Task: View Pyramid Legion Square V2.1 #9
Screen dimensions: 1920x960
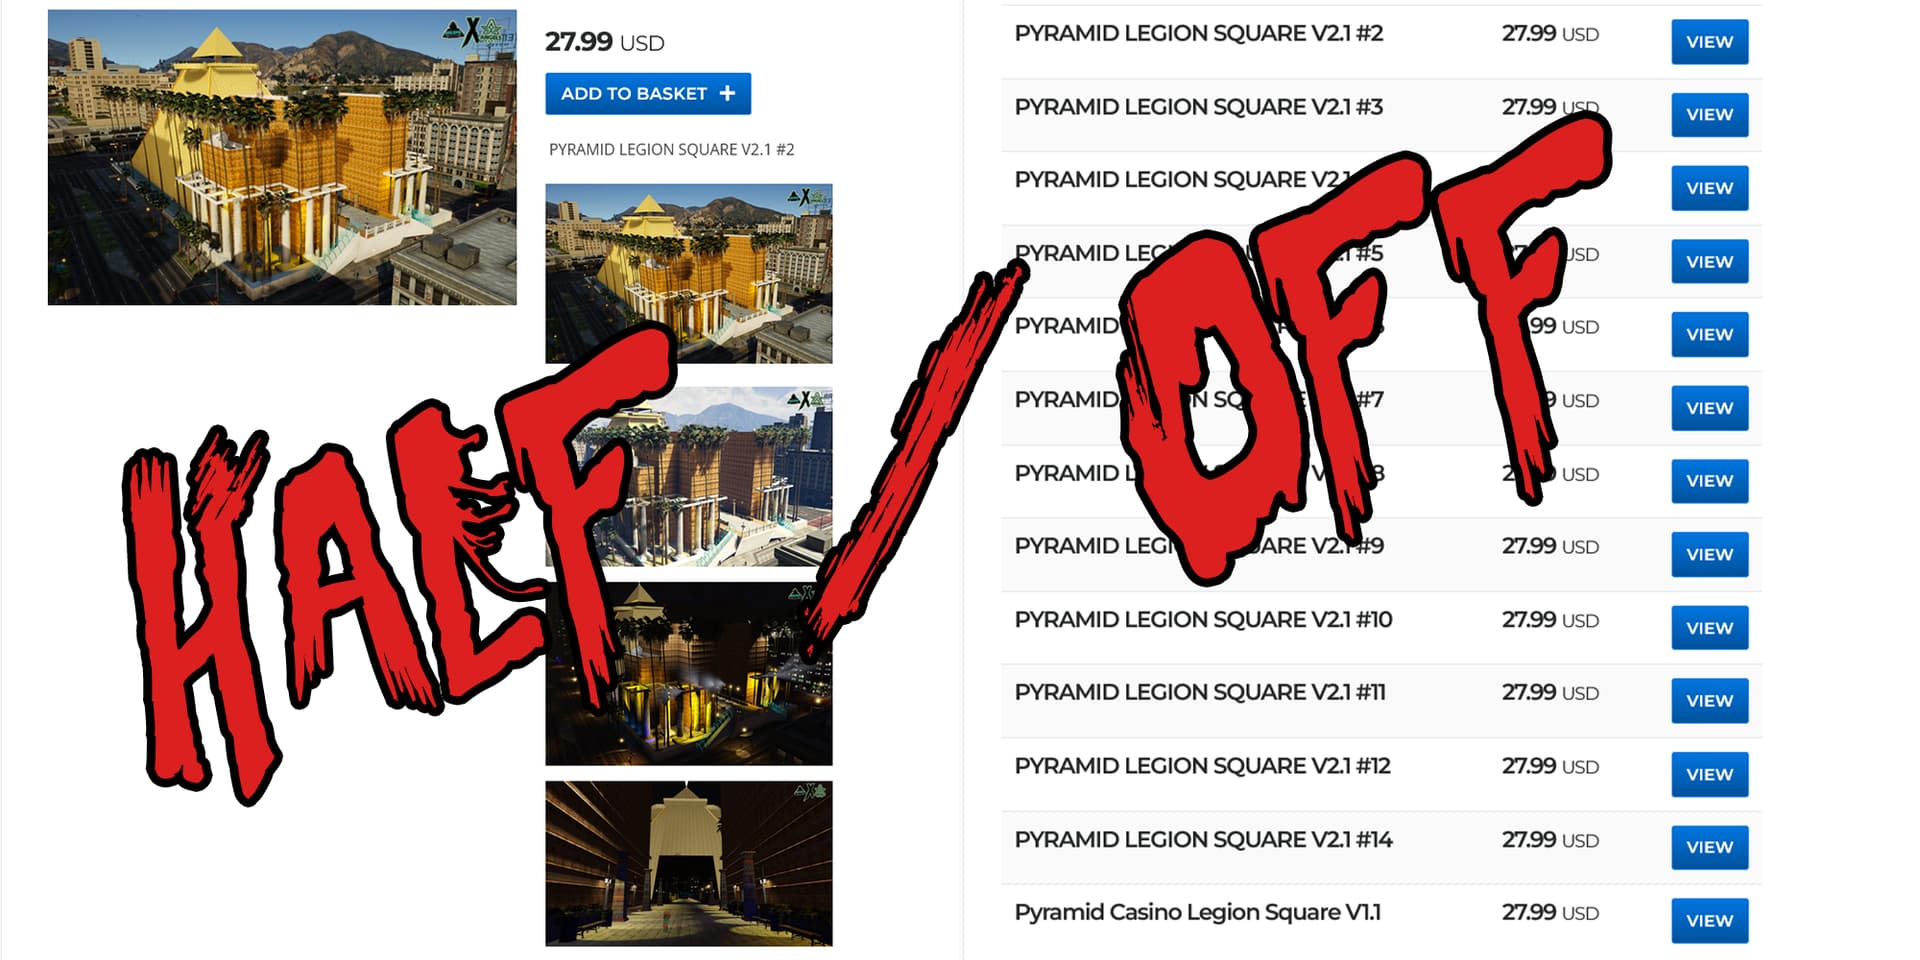Action: click(x=1709, y=555)
